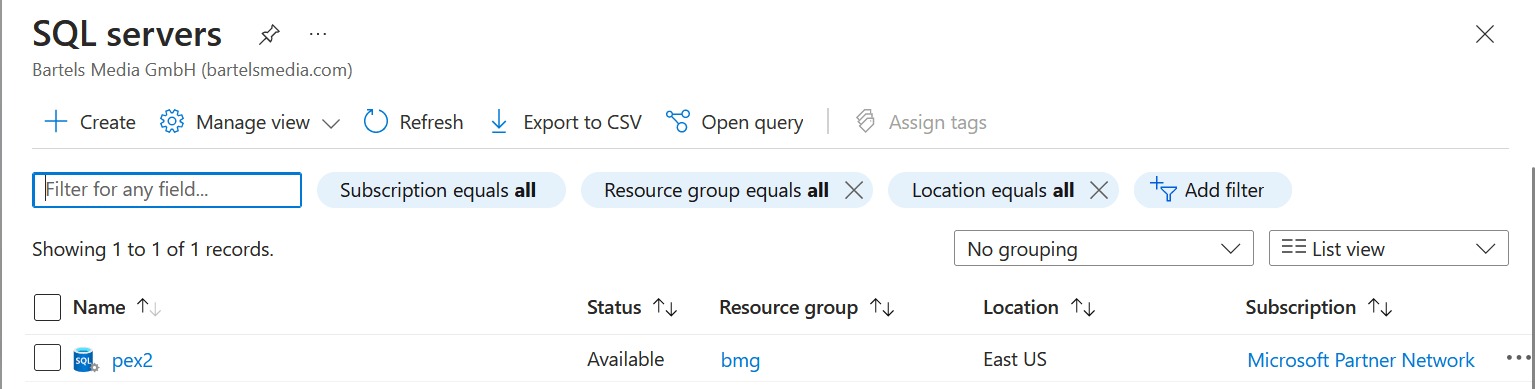Click the Available status text
This screenshot has width=1535, height=389.
coord(625,359)
